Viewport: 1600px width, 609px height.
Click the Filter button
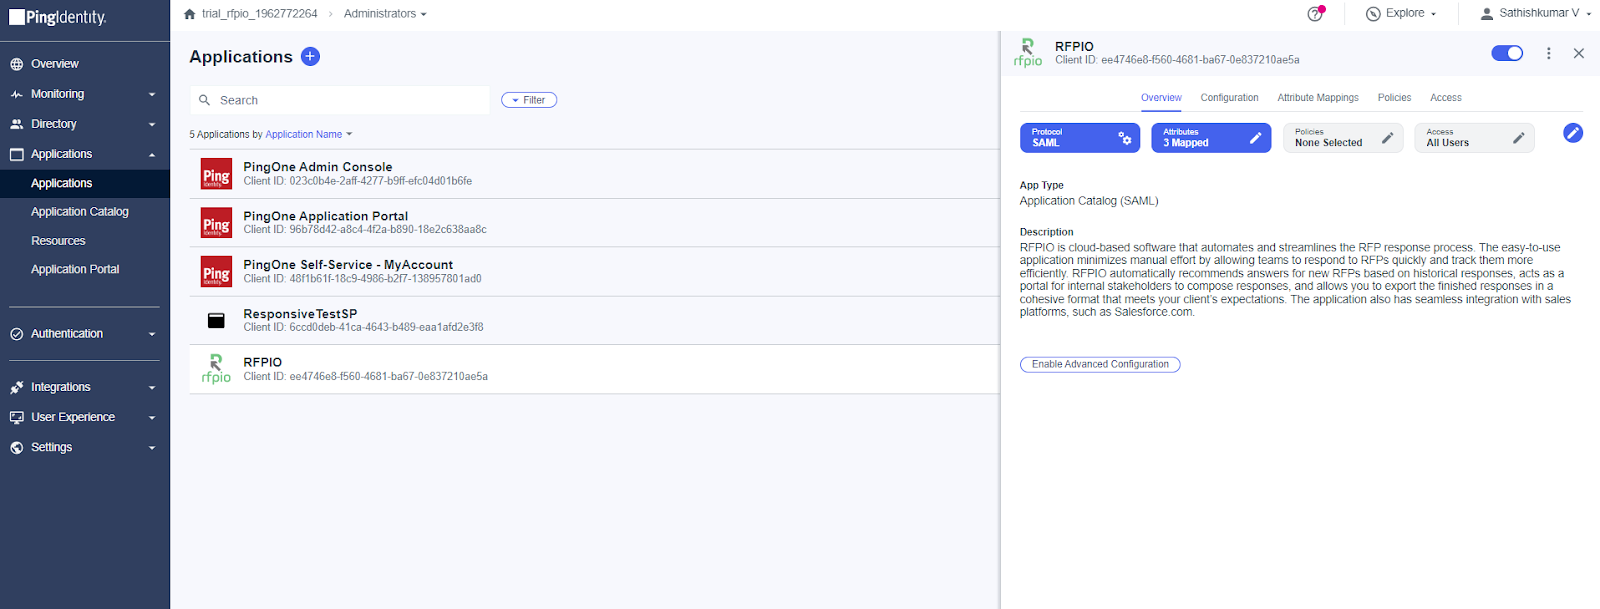click(529, 100)
